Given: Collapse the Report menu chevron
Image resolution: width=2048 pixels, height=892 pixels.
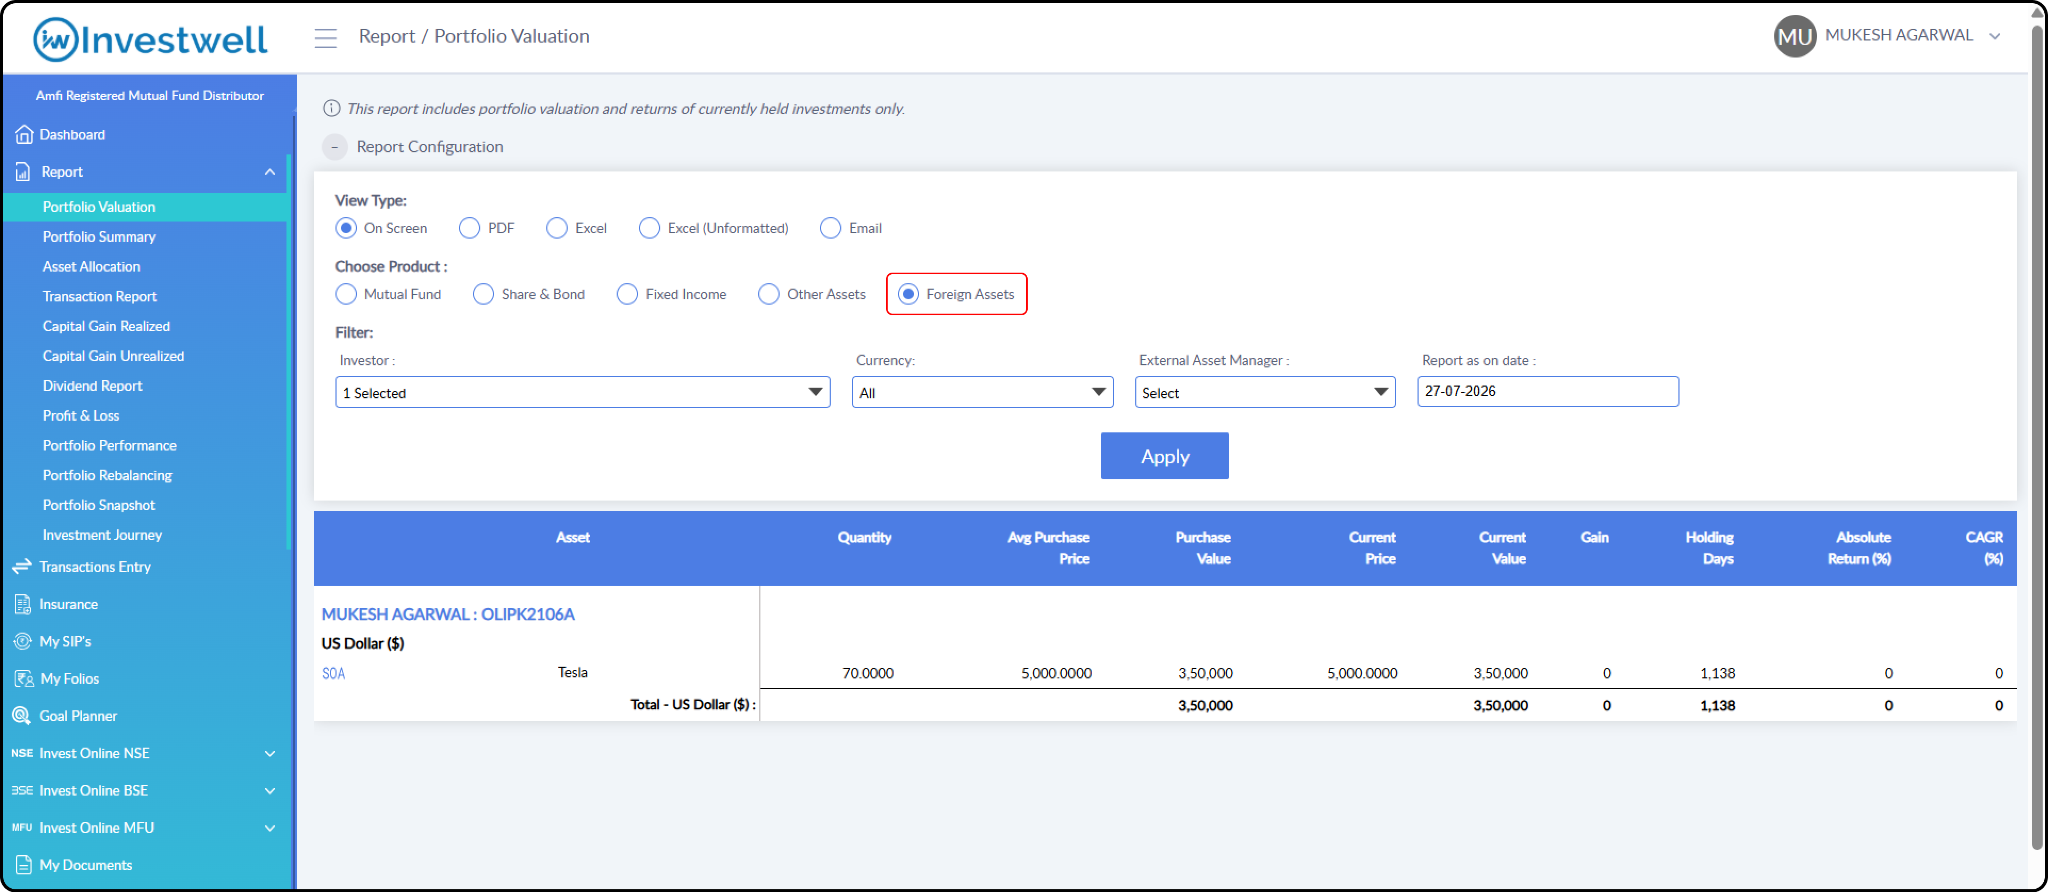Looking at the screenshot, I should pos(270,172).
